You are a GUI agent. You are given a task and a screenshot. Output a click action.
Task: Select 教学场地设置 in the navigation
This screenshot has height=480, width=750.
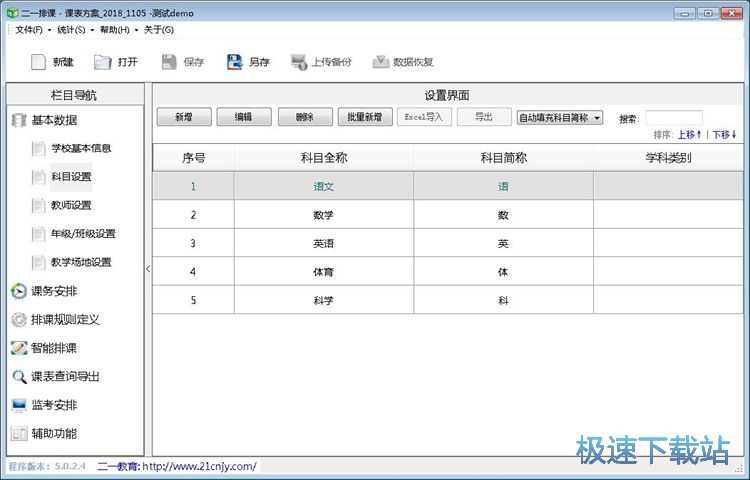(81, 262)
